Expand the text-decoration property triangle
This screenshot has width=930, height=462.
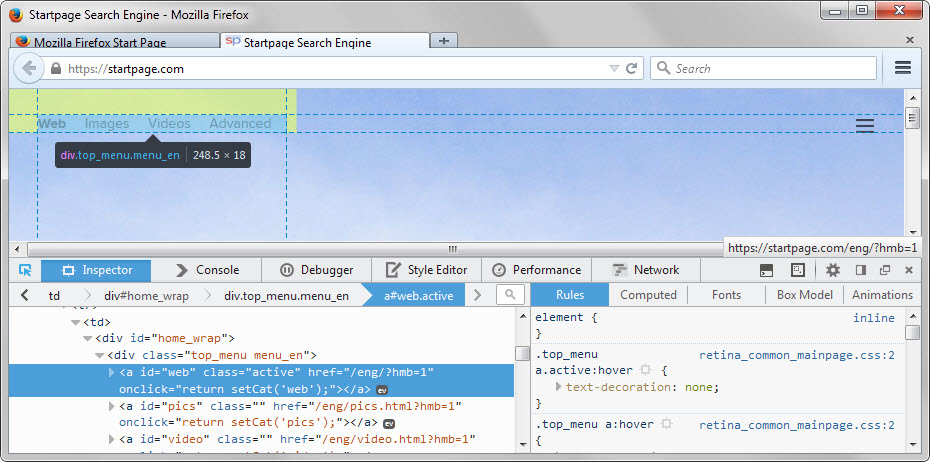point(558,387)
